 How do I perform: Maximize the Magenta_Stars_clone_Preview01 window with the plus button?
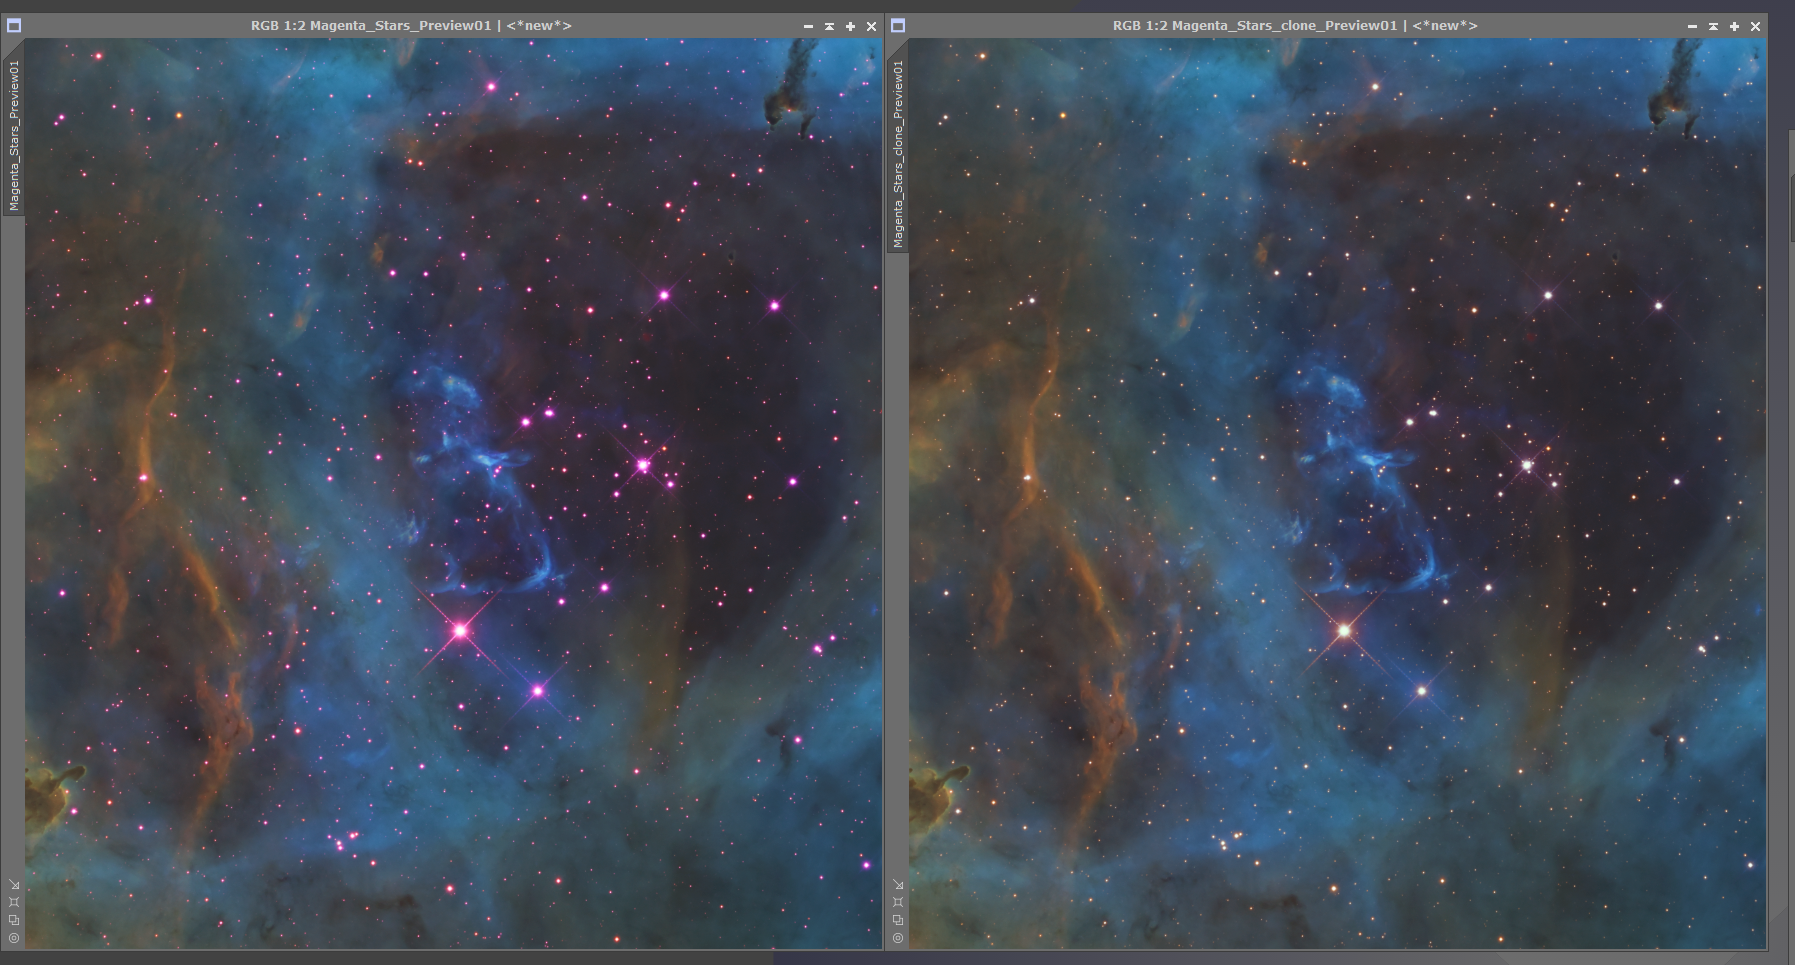(x=1734, y=26)
